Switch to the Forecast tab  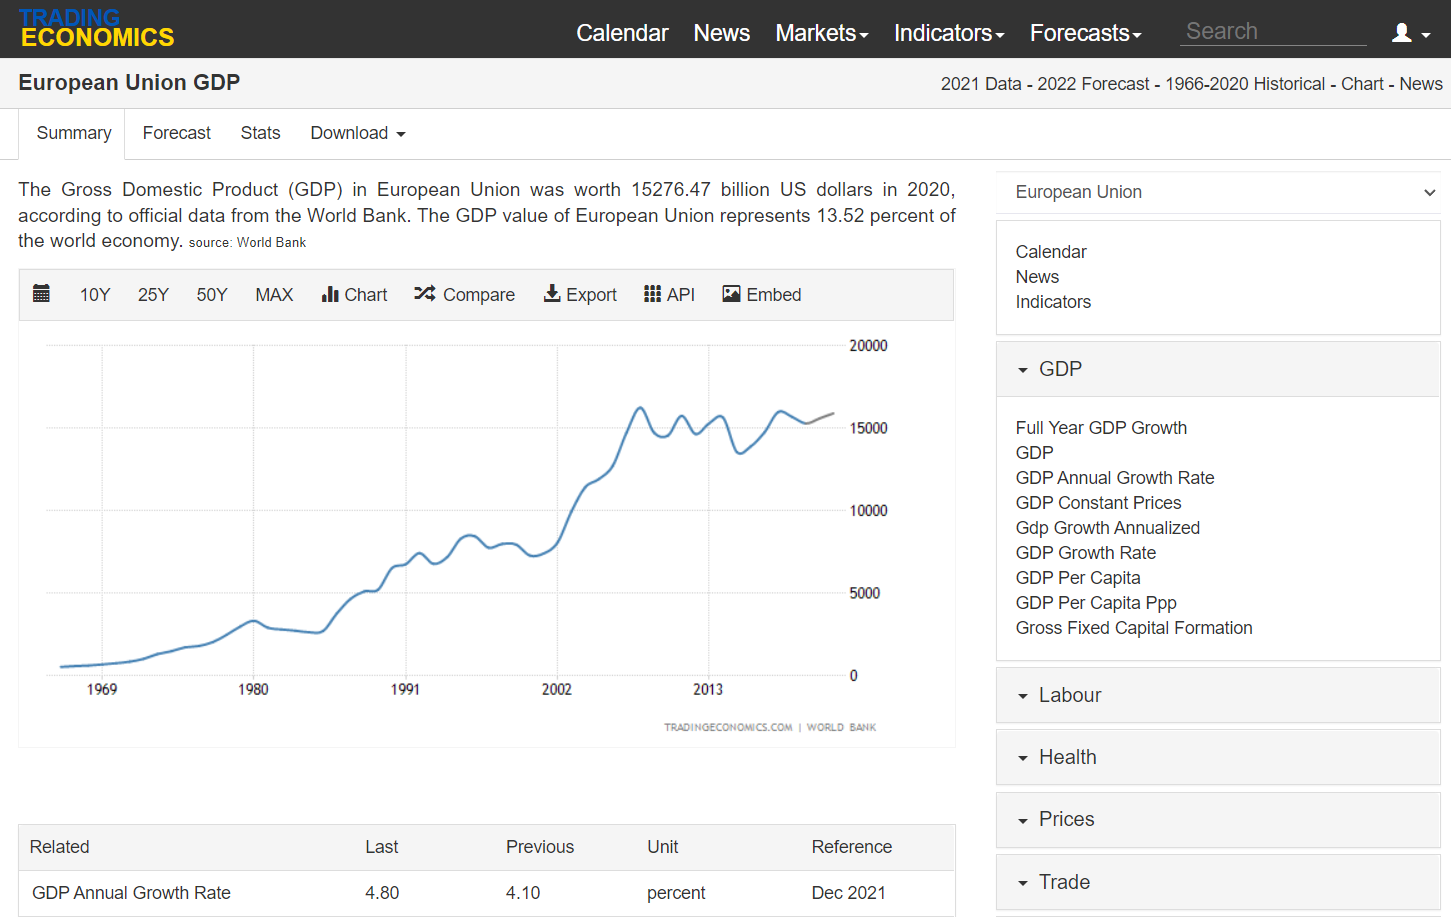[x=177, y=133]
